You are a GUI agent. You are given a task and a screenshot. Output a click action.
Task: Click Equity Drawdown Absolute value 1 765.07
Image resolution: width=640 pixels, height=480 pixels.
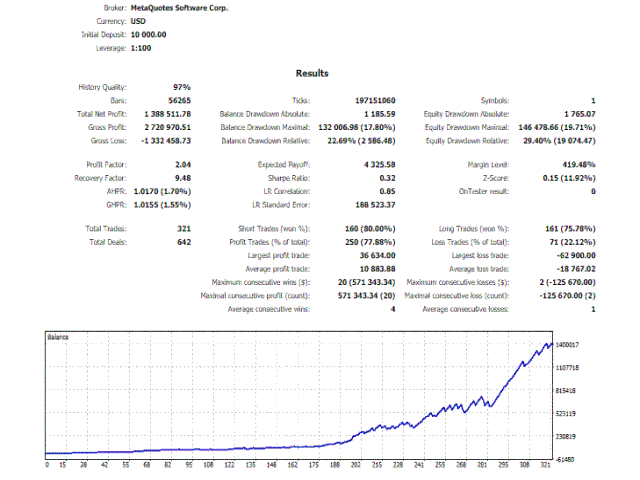(580, 114)
